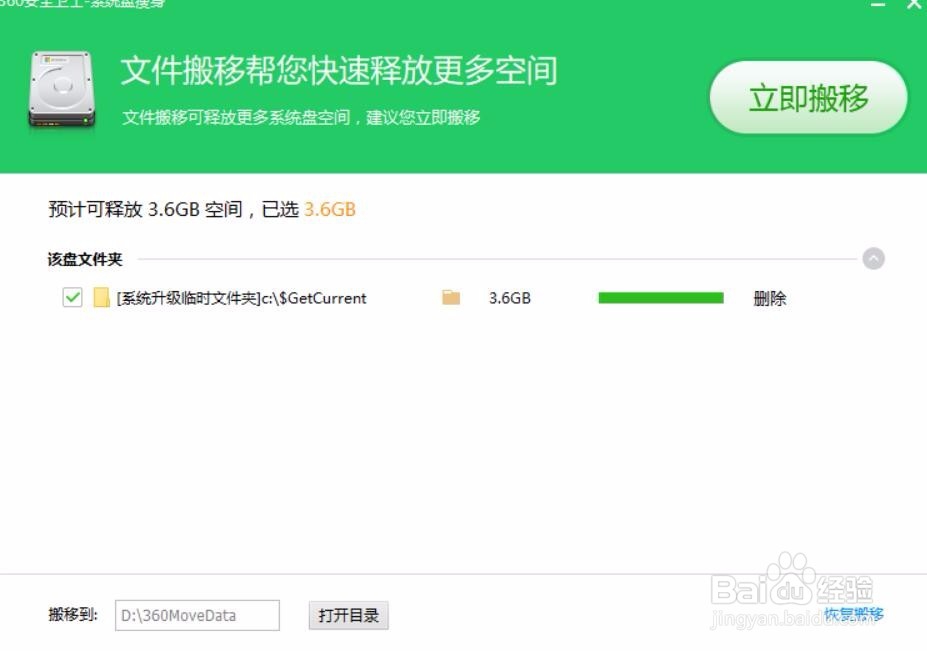Collapse the 该盘文件夹 section
Viewport: 927px width, 651px height.
tap(873, 258)
